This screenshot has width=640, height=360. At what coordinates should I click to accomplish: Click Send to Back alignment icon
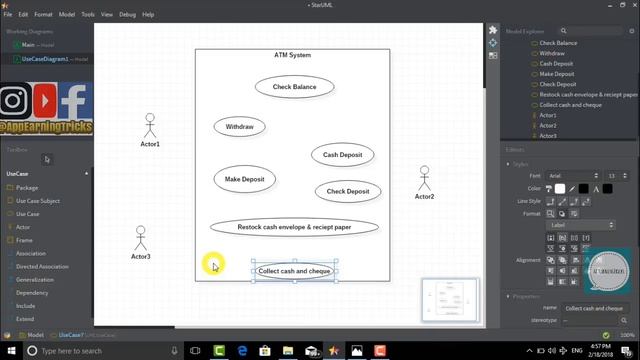pyautogui.click(x=562, y=260)
